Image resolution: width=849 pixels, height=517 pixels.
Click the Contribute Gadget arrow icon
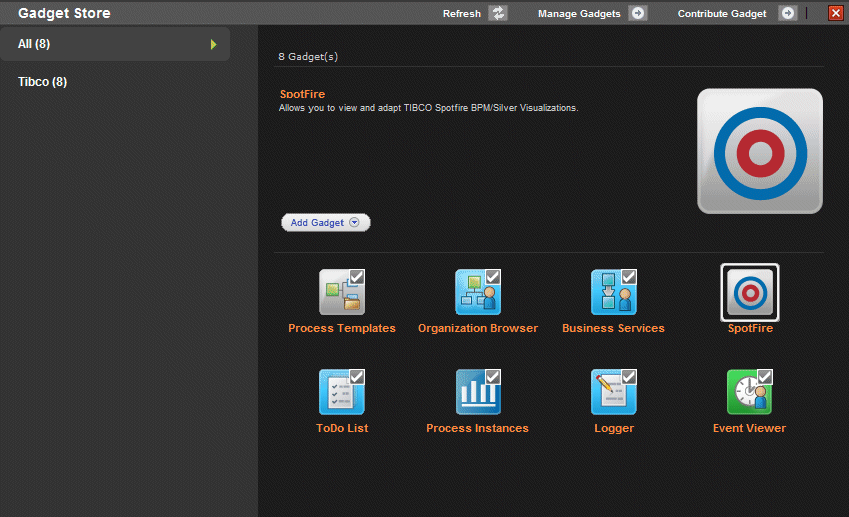[x=788, y=13]
